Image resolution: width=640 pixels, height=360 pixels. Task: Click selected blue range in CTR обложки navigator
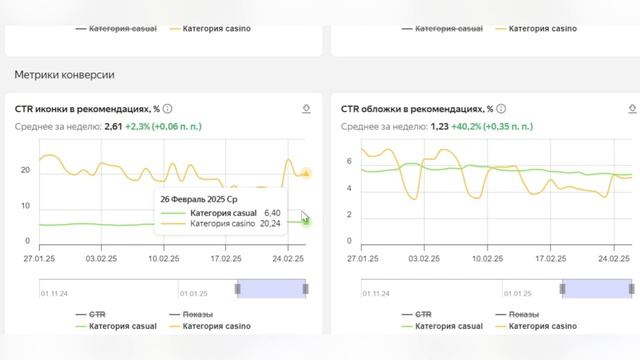point(597,289)
